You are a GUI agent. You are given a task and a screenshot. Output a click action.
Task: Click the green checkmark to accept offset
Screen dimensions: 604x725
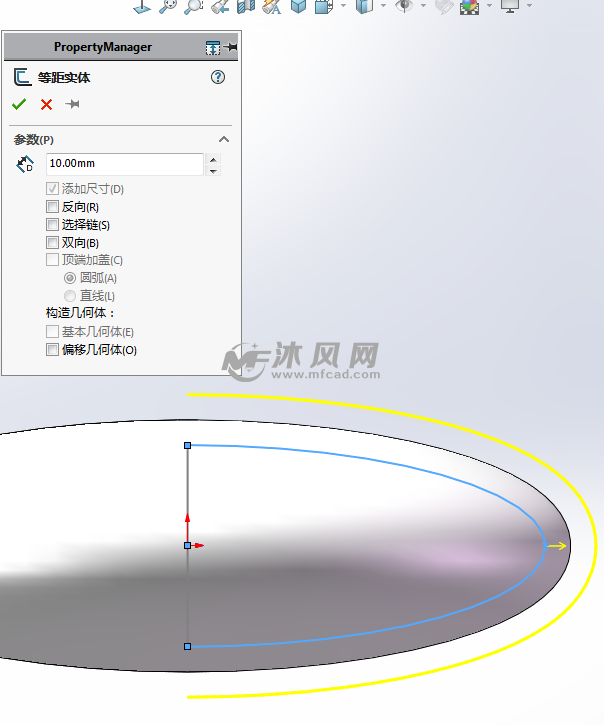pyautogui.click(x=19, y=104)
